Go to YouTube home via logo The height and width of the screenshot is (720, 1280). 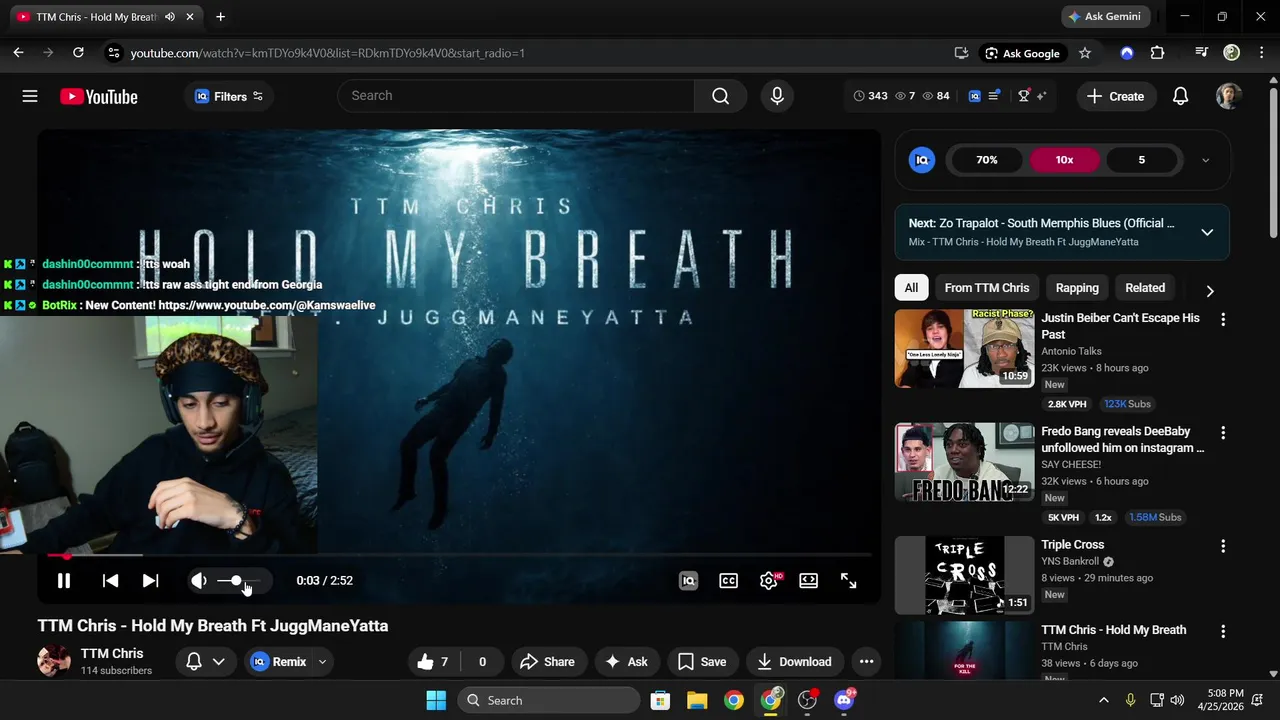pyautogui.click(x=98, y=97)
